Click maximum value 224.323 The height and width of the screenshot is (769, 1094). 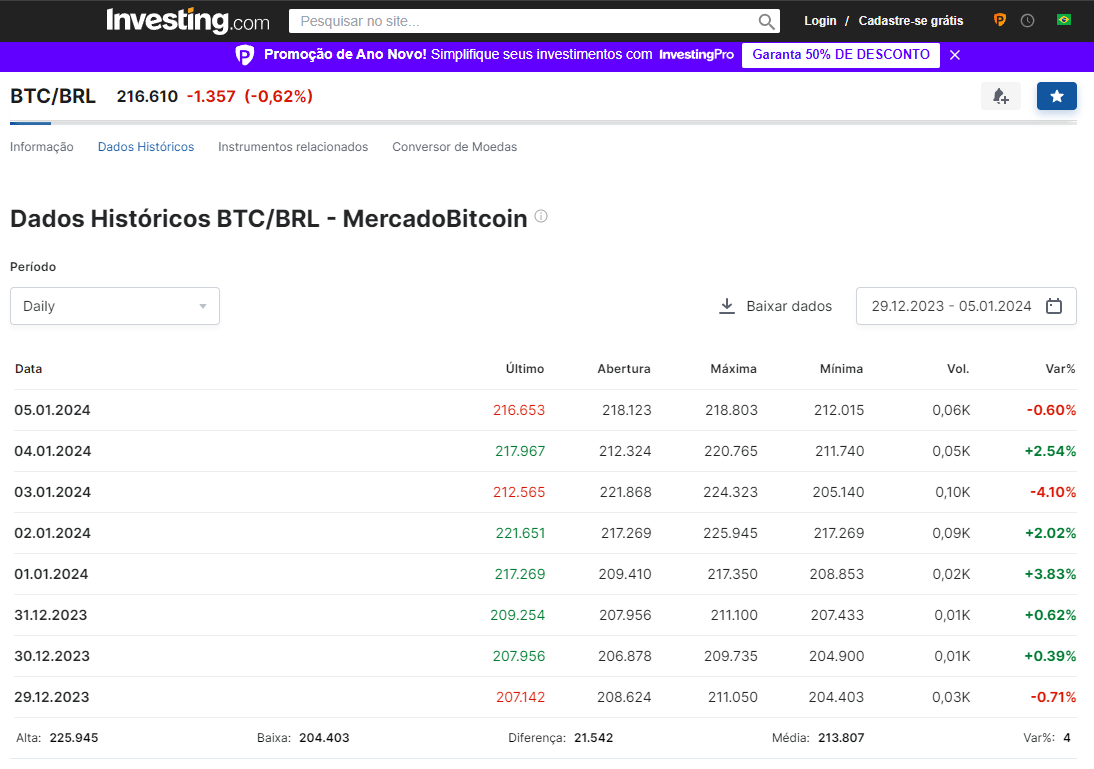click(x=730, y=493)
